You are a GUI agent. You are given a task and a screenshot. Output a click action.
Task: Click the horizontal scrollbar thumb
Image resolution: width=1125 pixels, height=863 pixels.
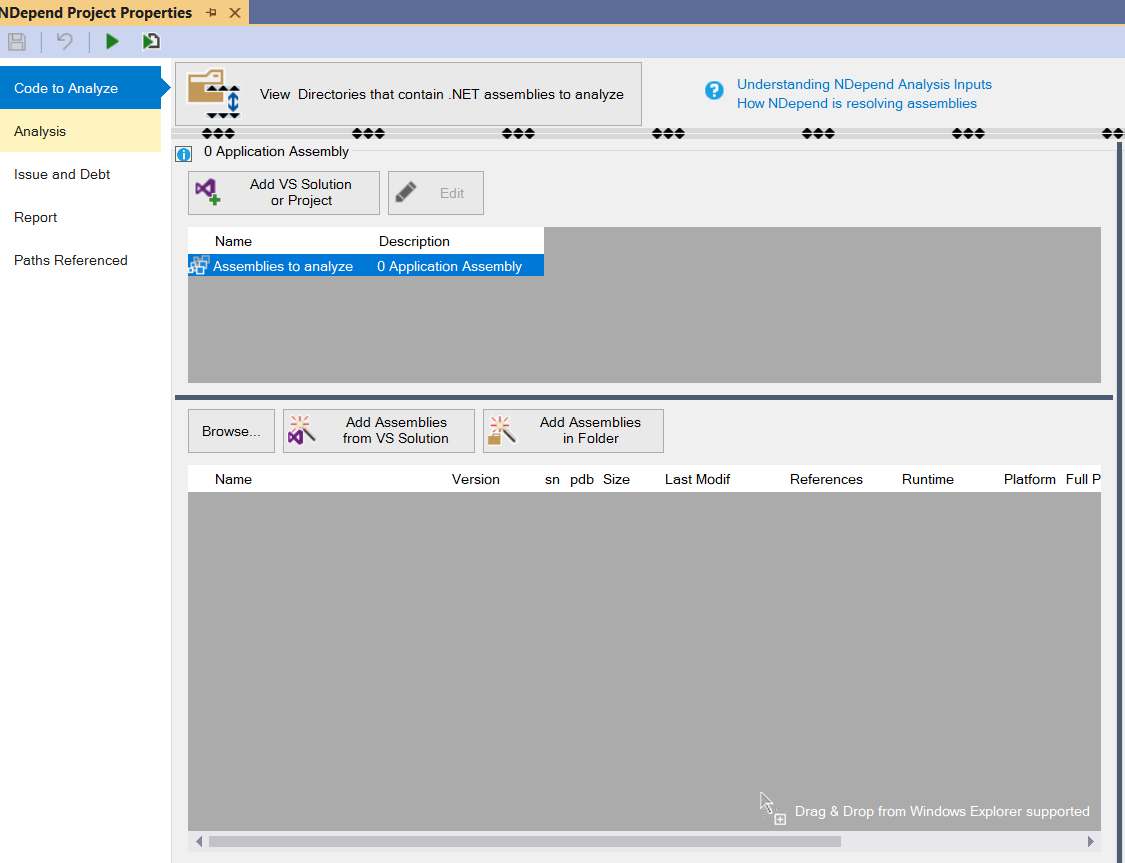524,841
